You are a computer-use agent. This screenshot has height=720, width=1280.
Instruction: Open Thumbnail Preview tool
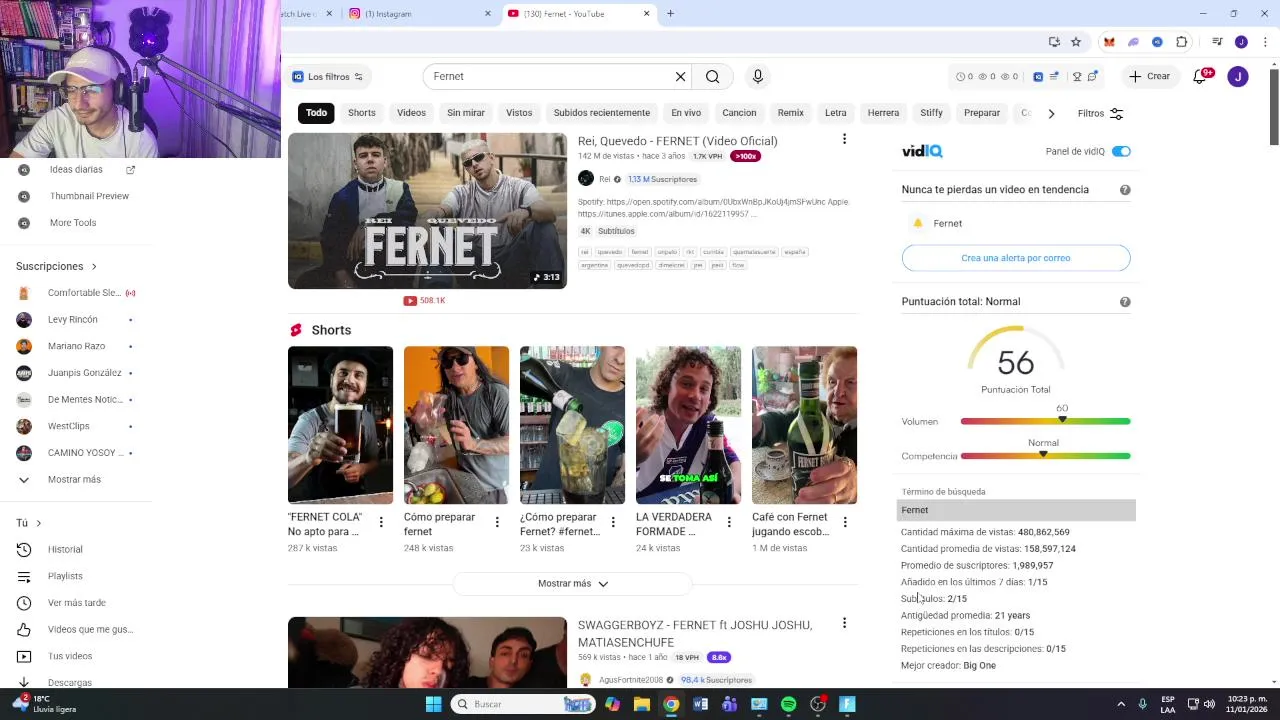[x=89, y=196]
